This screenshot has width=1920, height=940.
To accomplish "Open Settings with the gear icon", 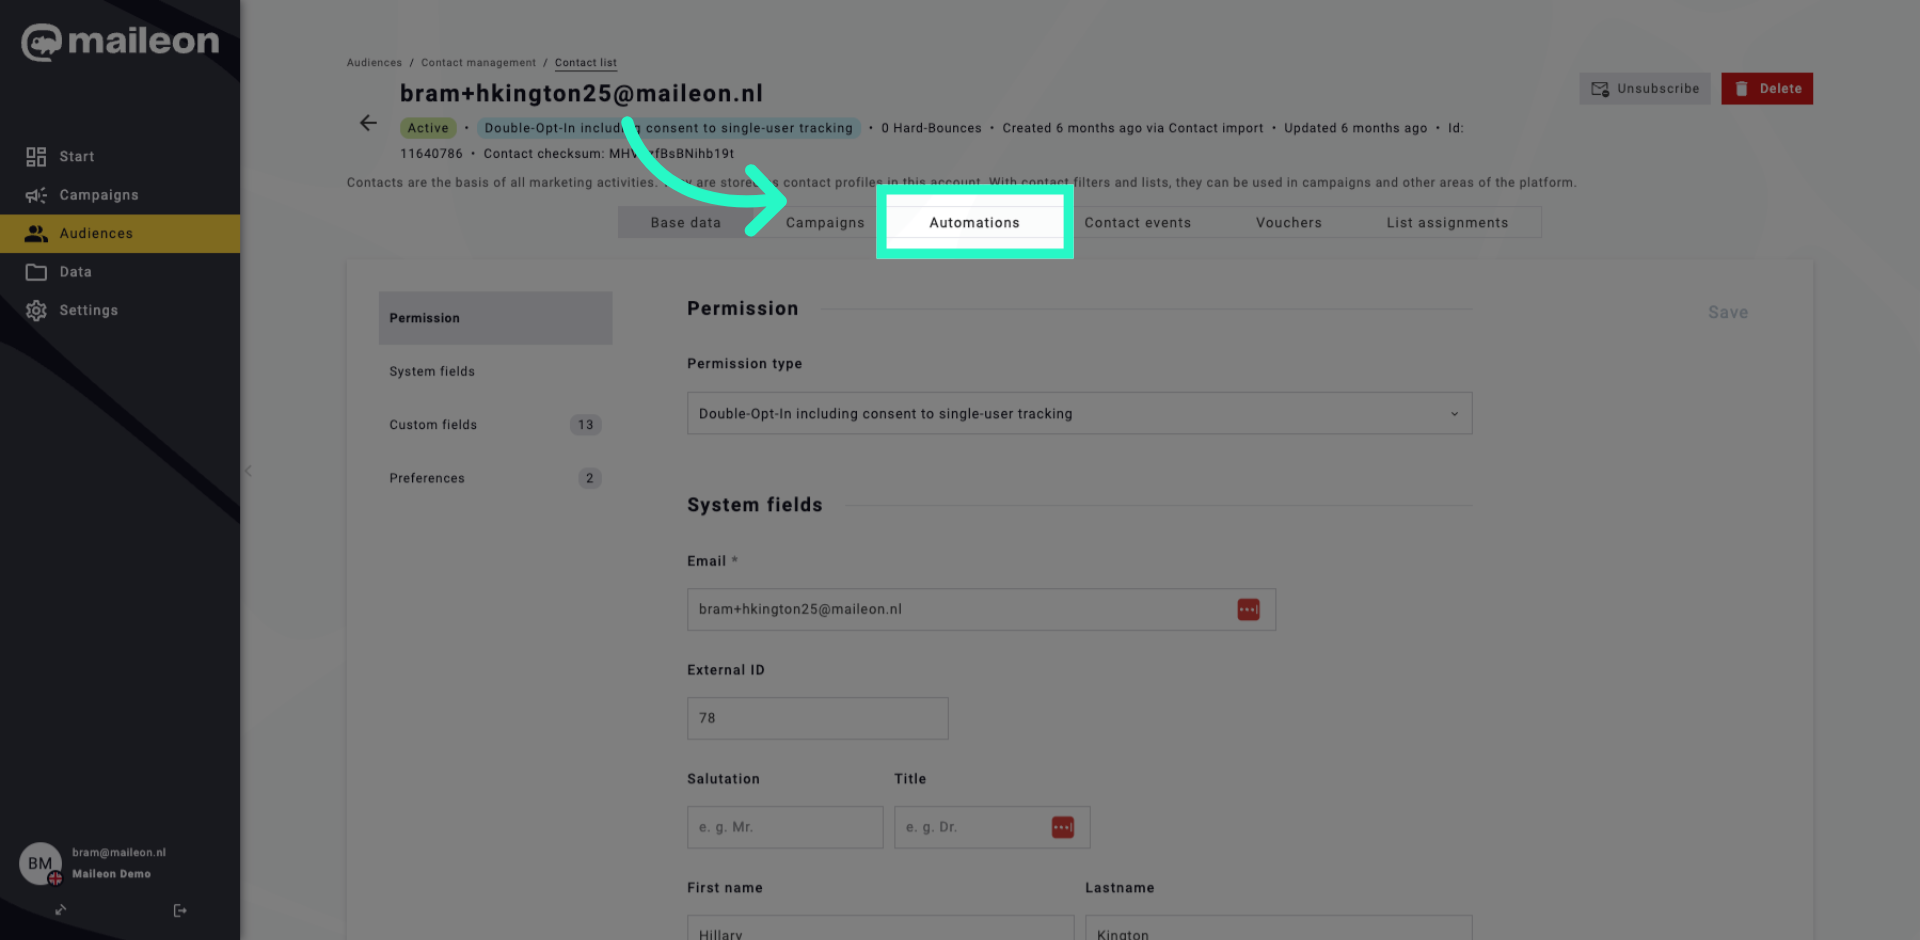I will (x=37, y=310).
